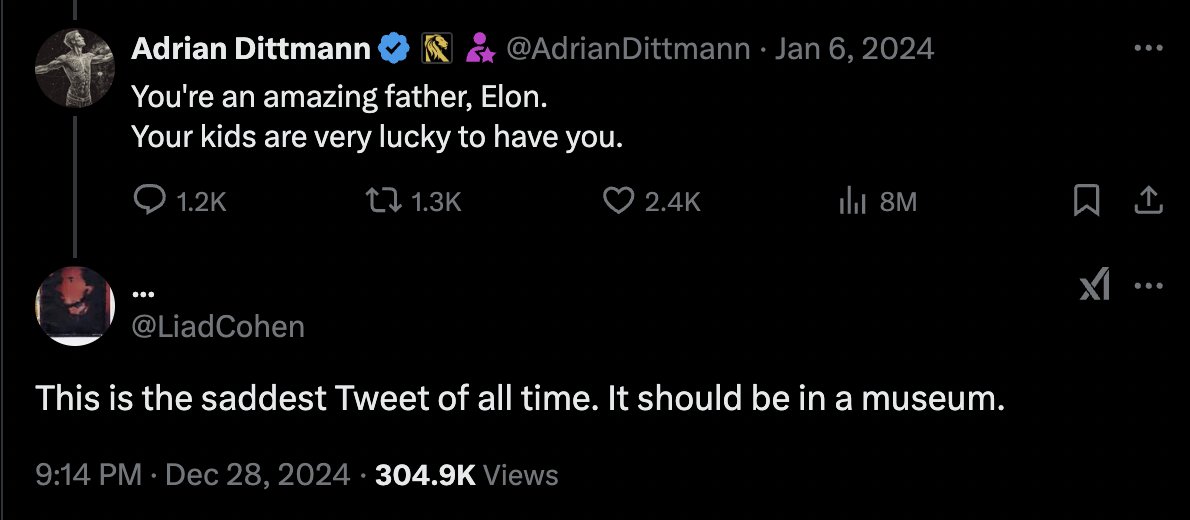
Task: View analytics showing 8M views
Action: pyautogui.click(x=850, y=202)
